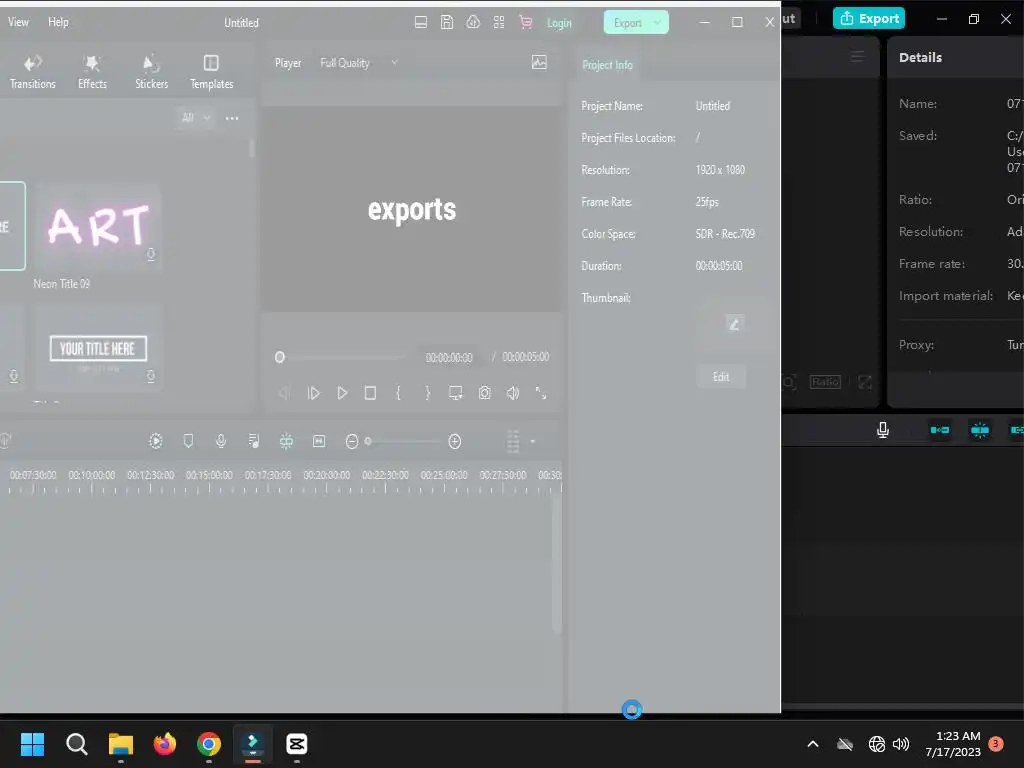Click the Edit button under Thumbnail

pyautogui.click(x=721, y=377)
